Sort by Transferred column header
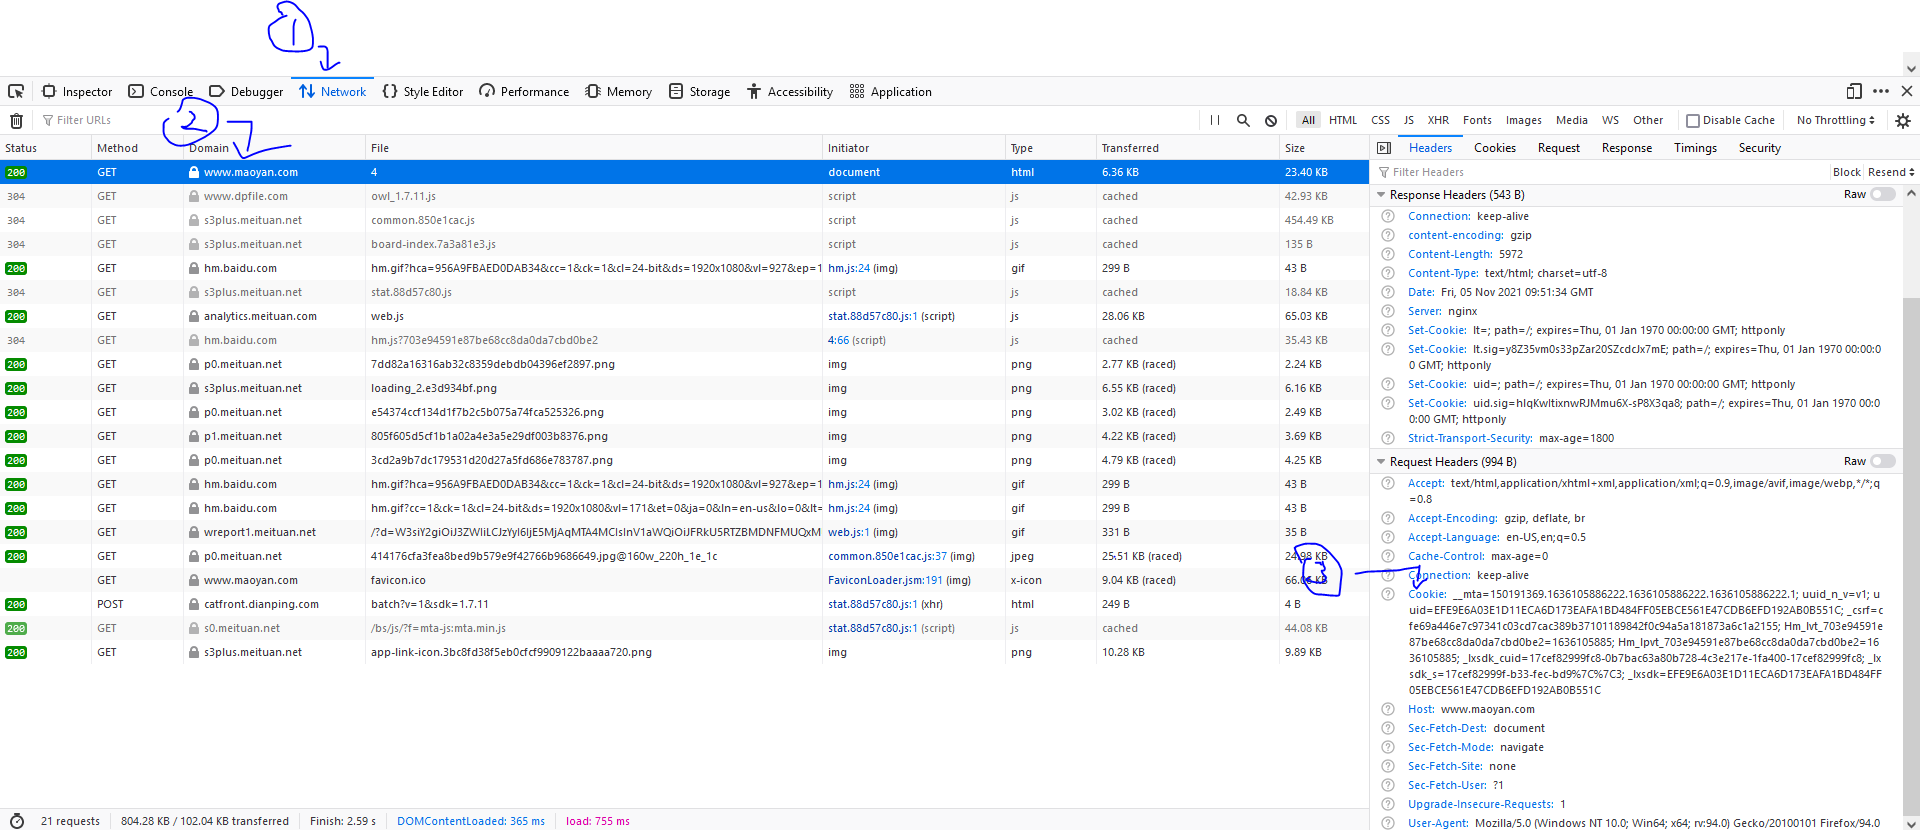 point(1187,148)
